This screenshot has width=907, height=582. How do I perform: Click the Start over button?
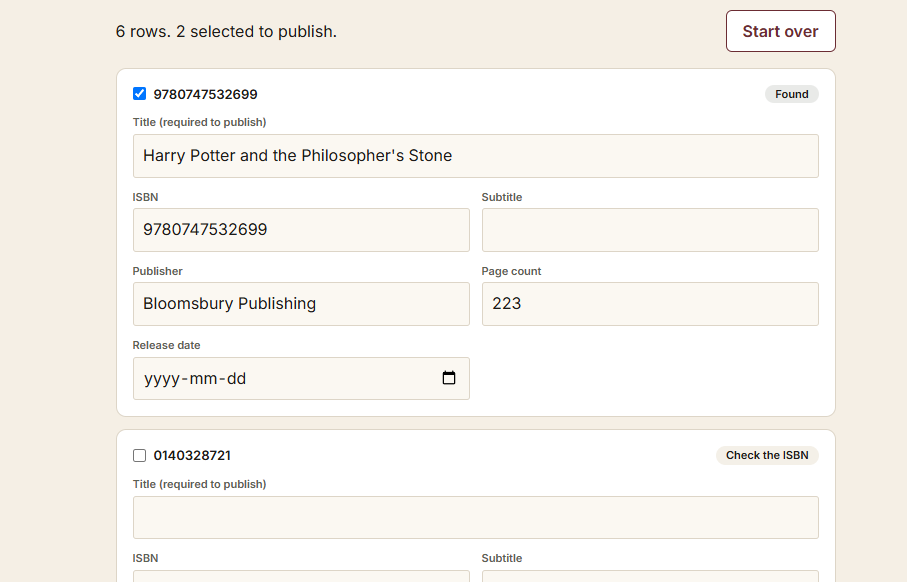tap(780, 31)
